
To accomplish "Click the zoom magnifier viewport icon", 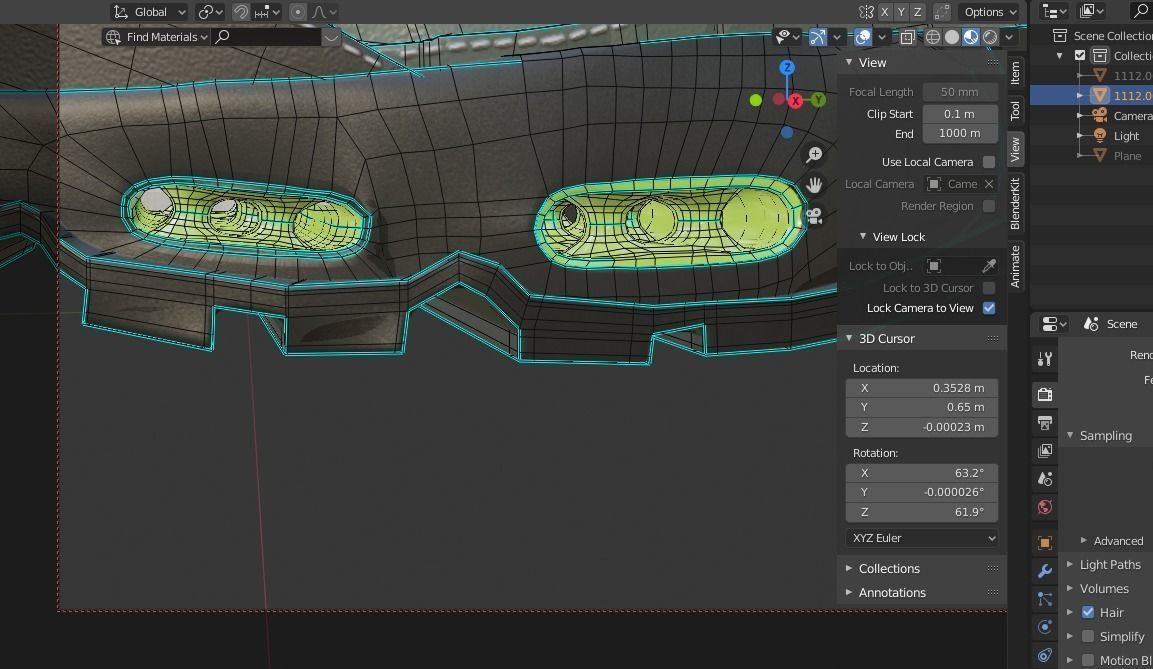I will 814,154.
